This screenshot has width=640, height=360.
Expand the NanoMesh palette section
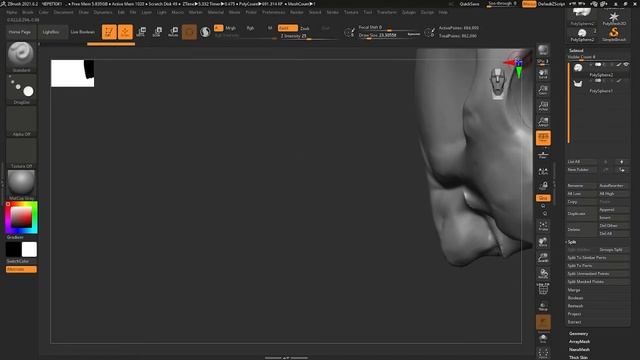click(x=579, y=350)
